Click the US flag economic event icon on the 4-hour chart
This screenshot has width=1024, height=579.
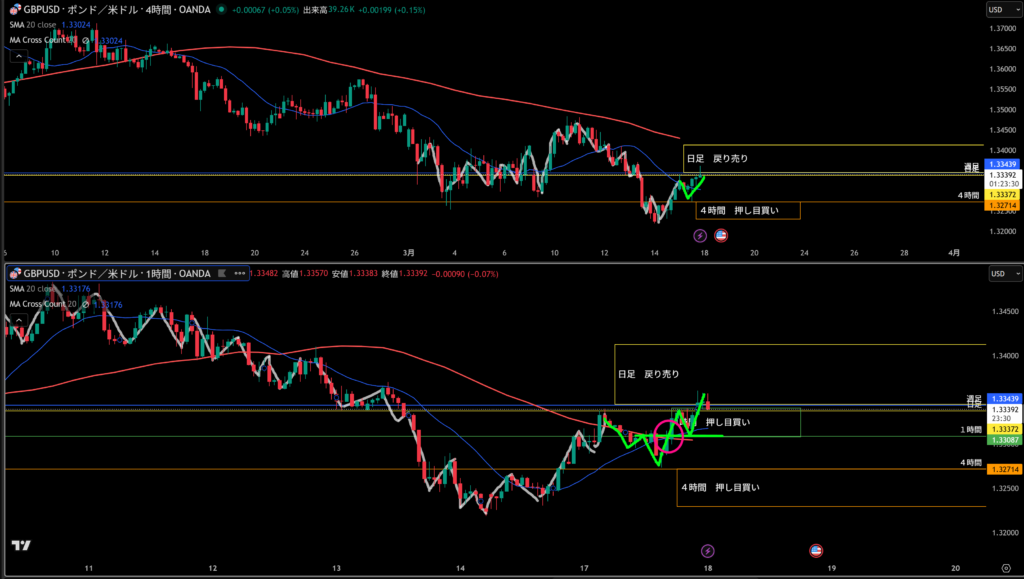coord(721,236)
